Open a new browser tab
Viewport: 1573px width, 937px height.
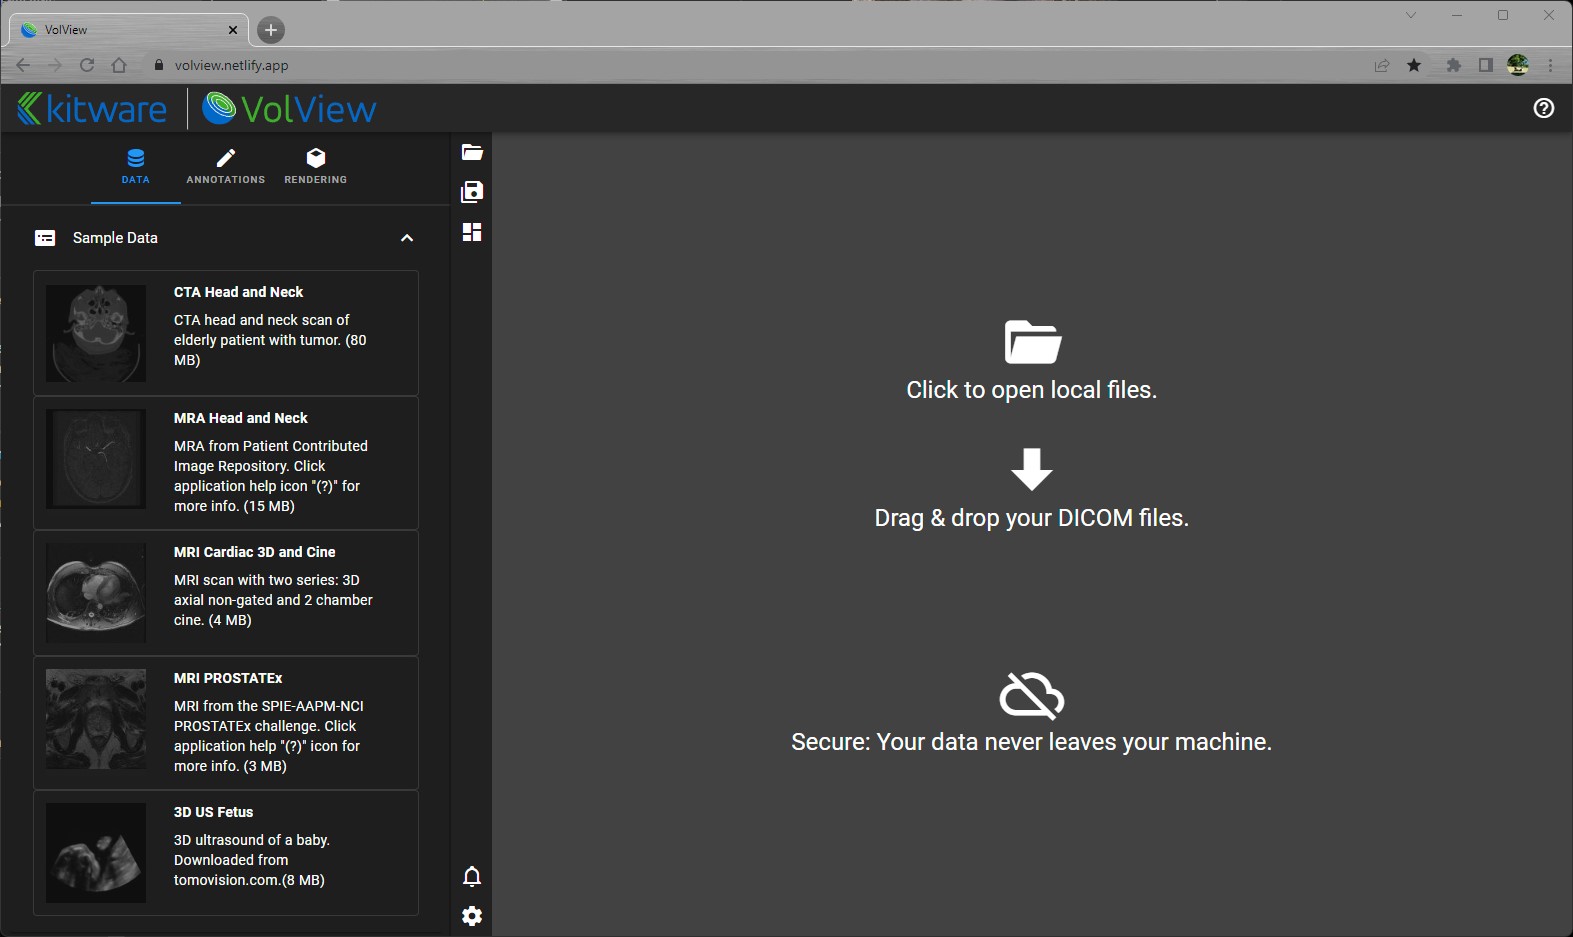click(271, 30)
